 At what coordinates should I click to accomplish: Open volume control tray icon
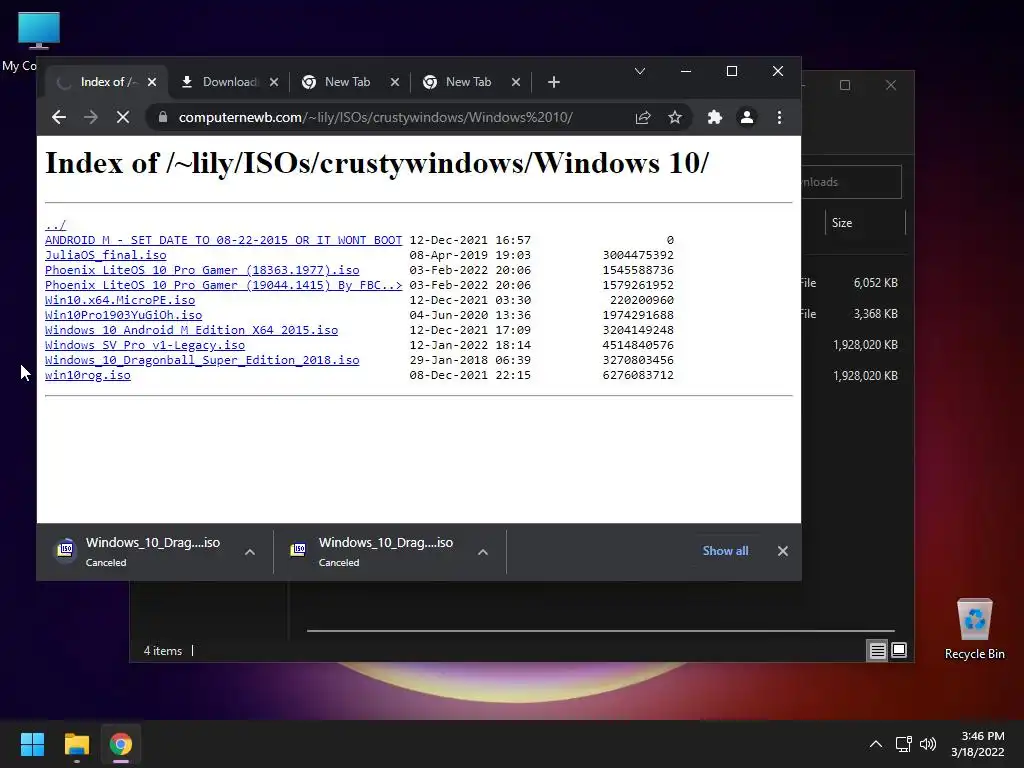coord(928,744)
